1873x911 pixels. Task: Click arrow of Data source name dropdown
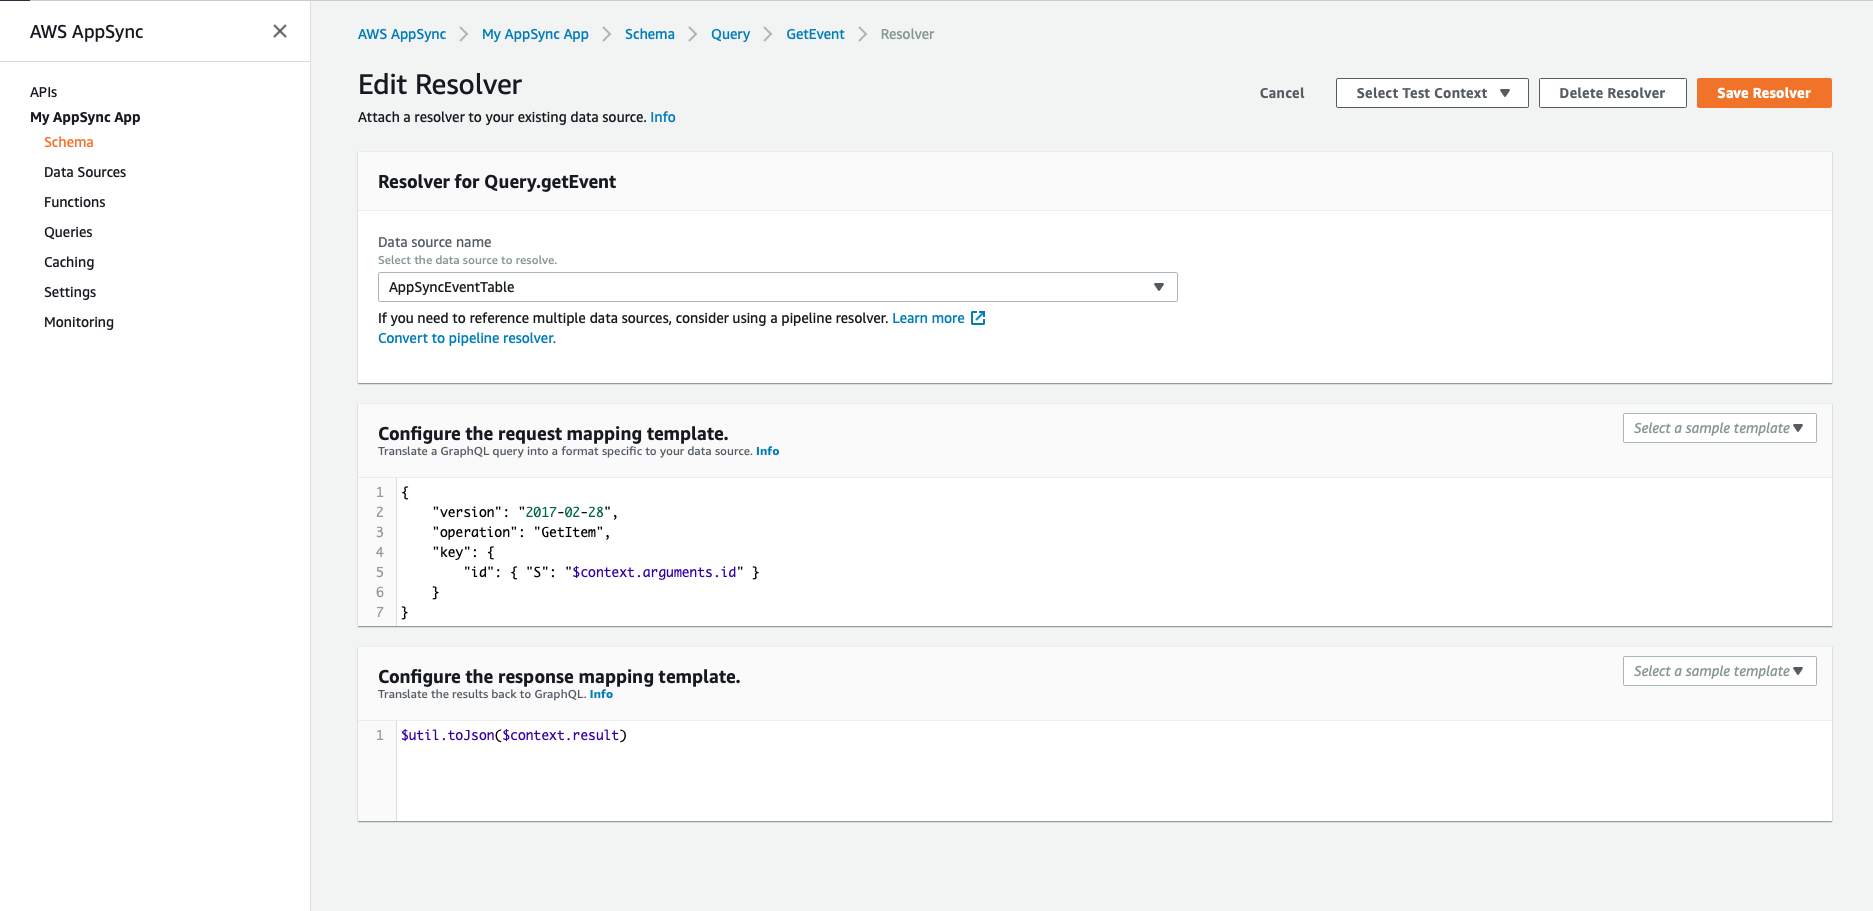click(x=1159, y=287)
